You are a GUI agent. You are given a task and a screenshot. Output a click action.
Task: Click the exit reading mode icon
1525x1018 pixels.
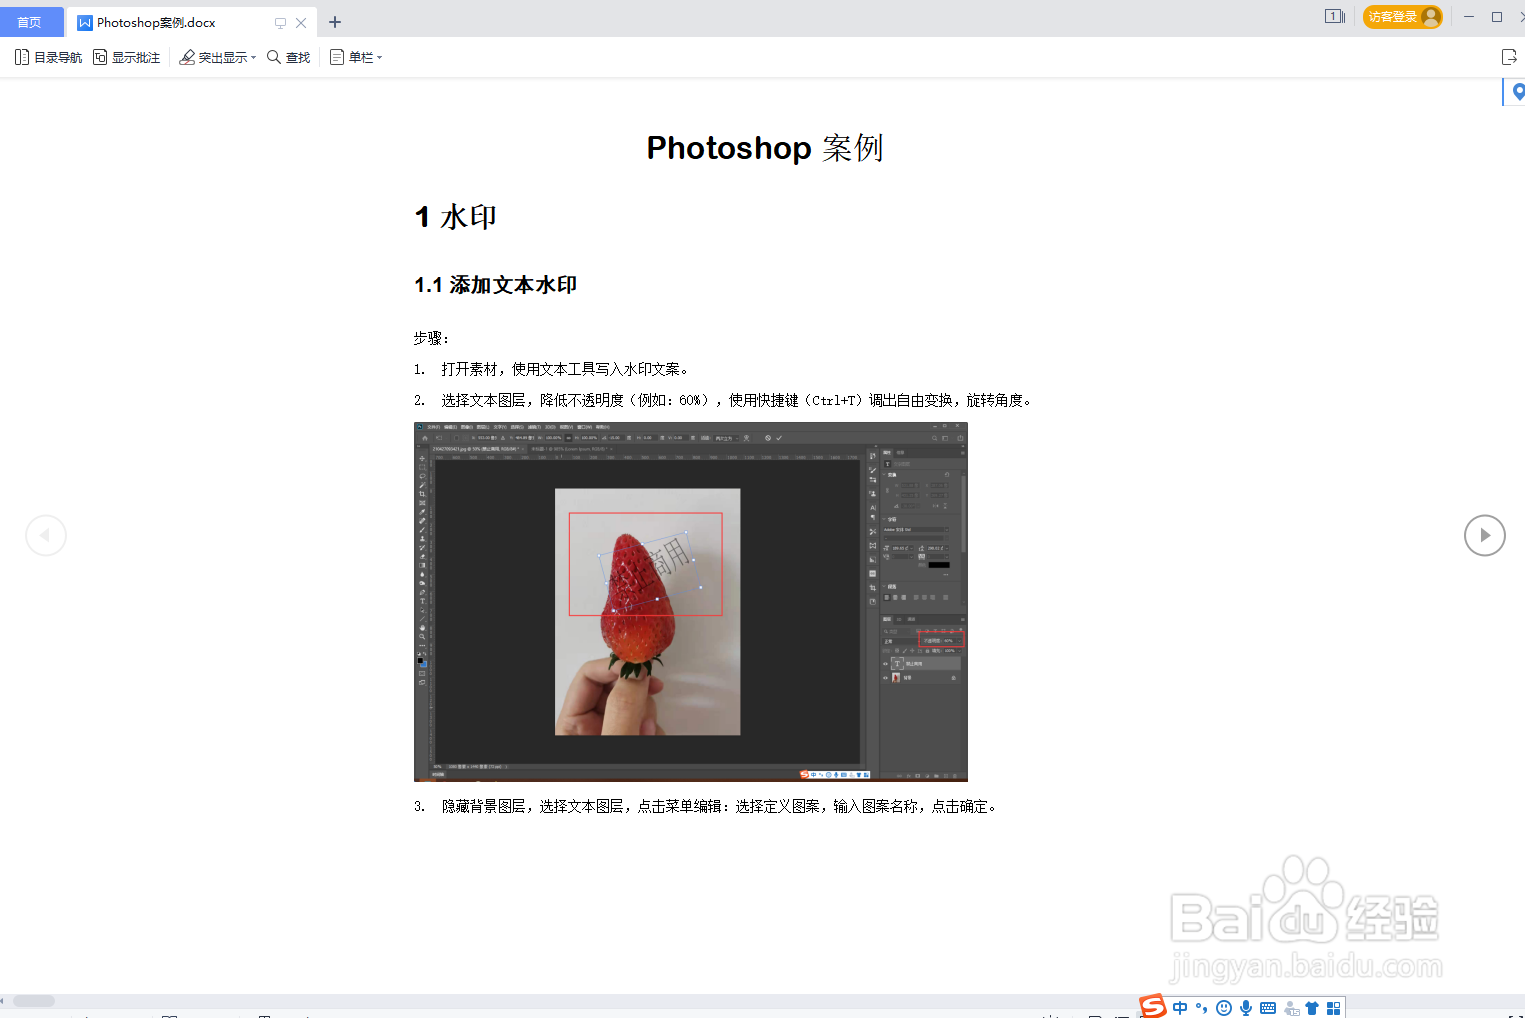(x=1509, y=57)
